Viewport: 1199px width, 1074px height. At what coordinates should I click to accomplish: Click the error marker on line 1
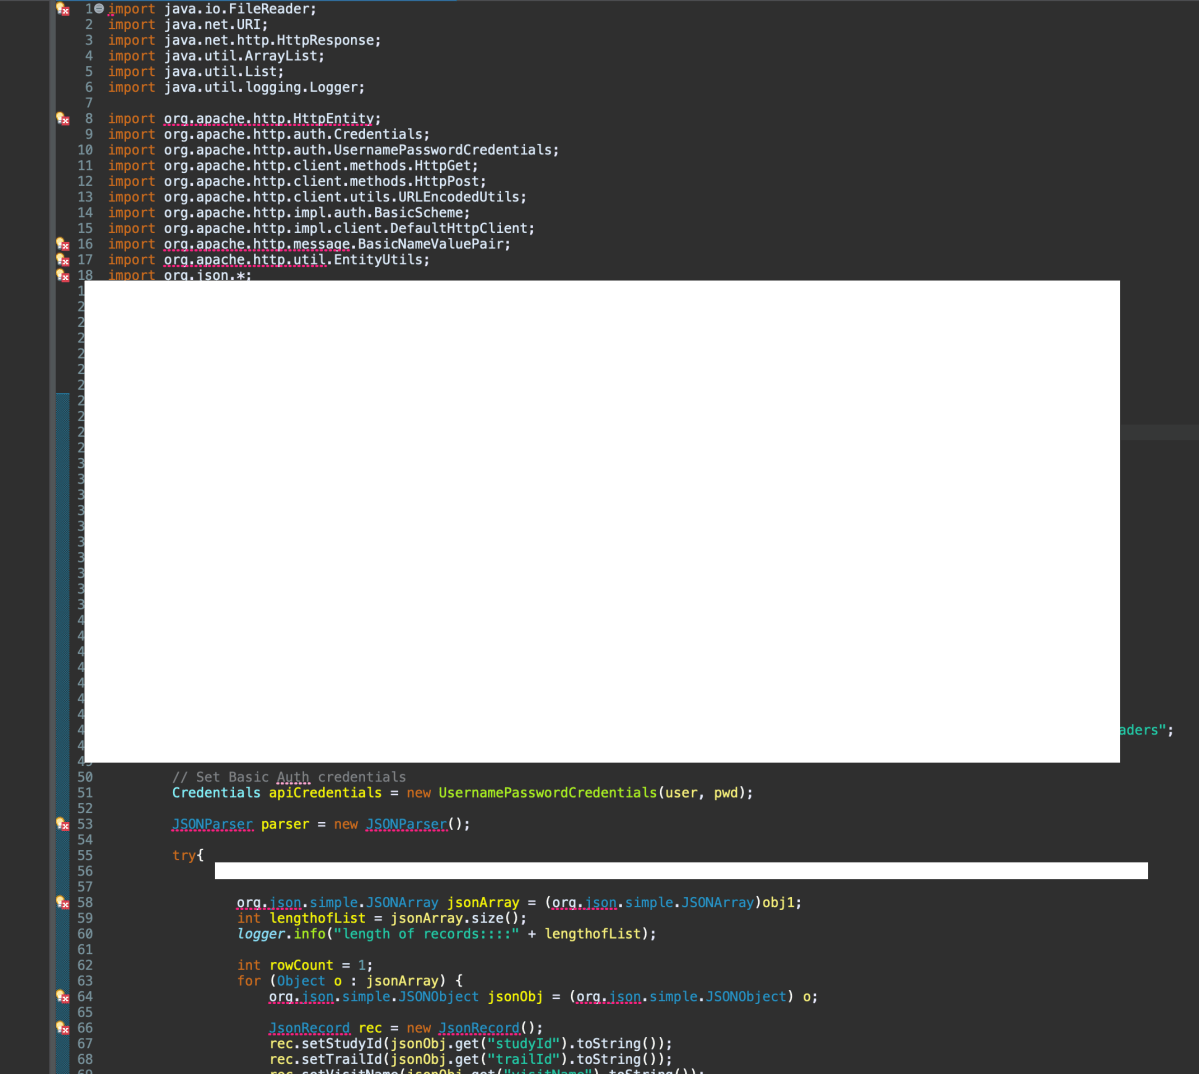[x=63, y=9]
